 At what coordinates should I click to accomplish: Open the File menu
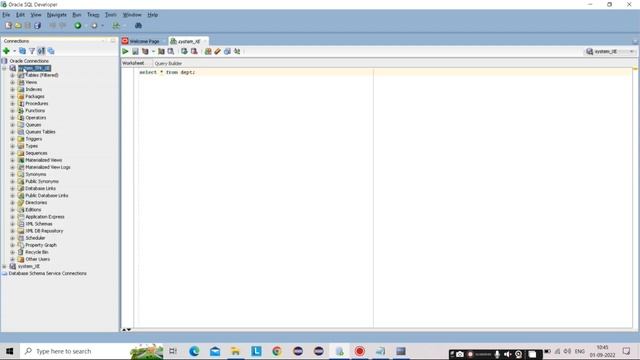(x=6, y=15)
